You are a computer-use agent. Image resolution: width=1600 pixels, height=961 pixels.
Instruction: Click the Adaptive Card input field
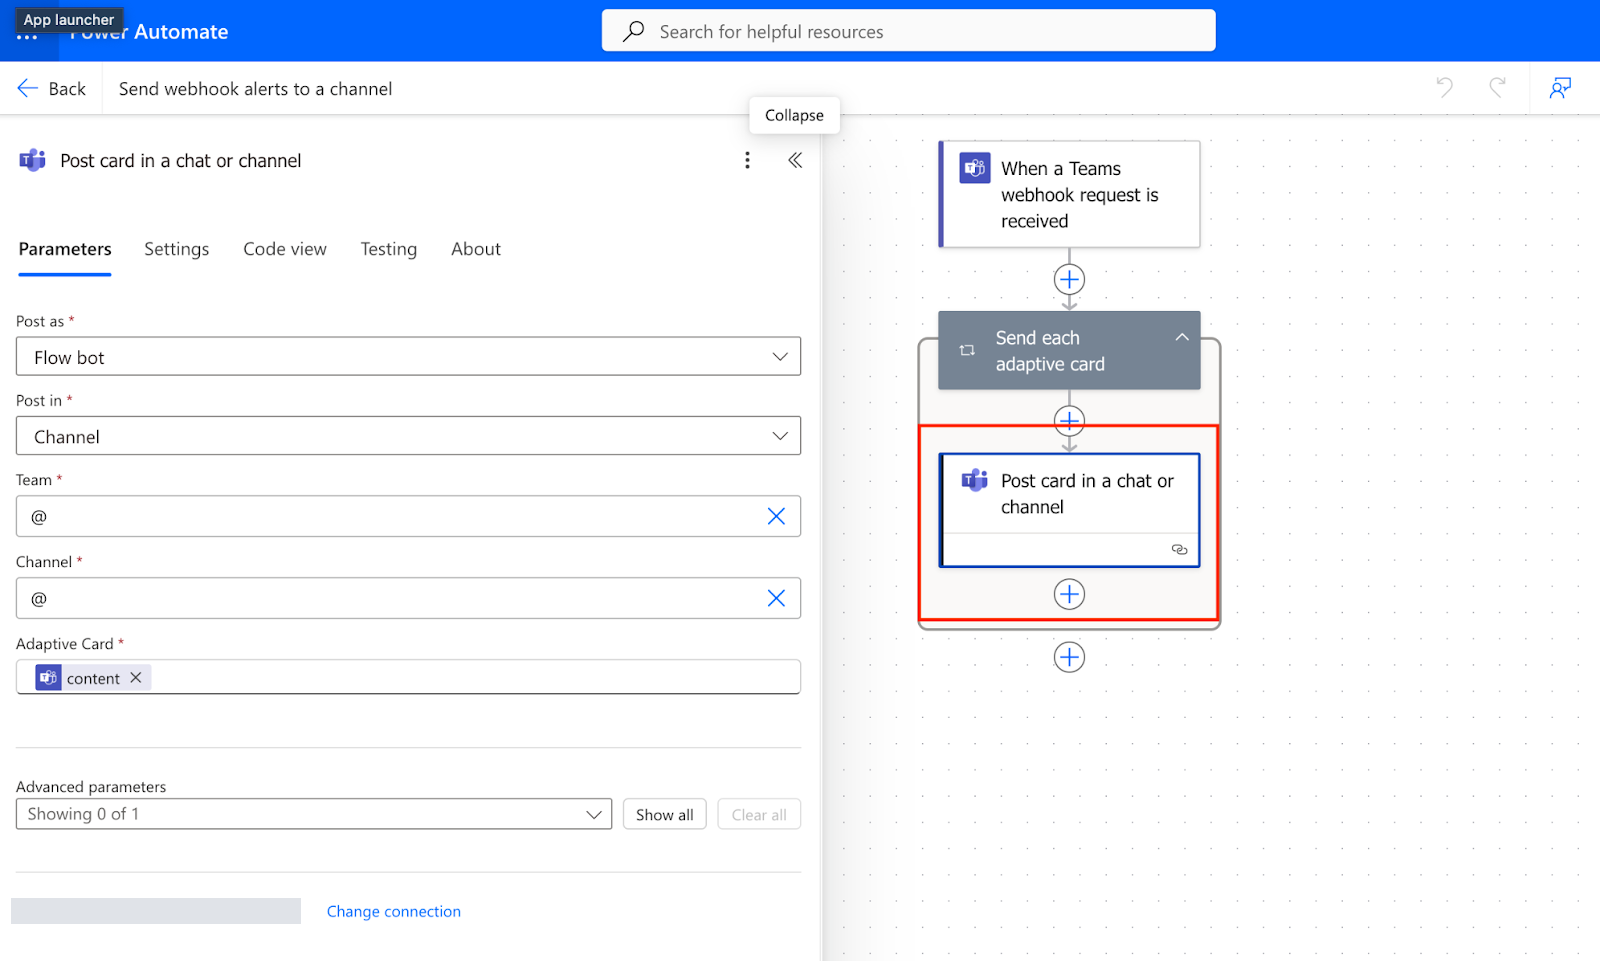tap(408, 677)
